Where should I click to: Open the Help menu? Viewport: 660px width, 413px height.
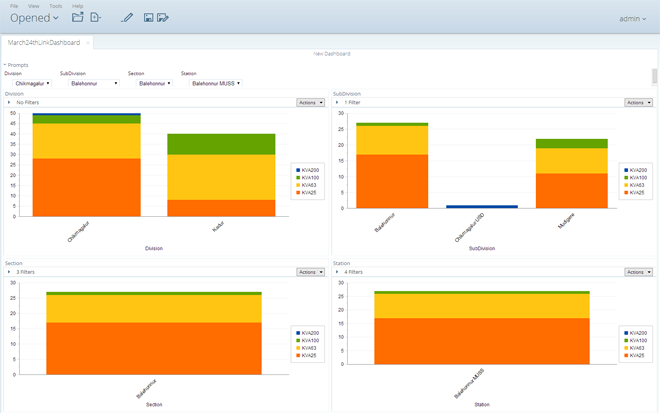click(77, 6)
